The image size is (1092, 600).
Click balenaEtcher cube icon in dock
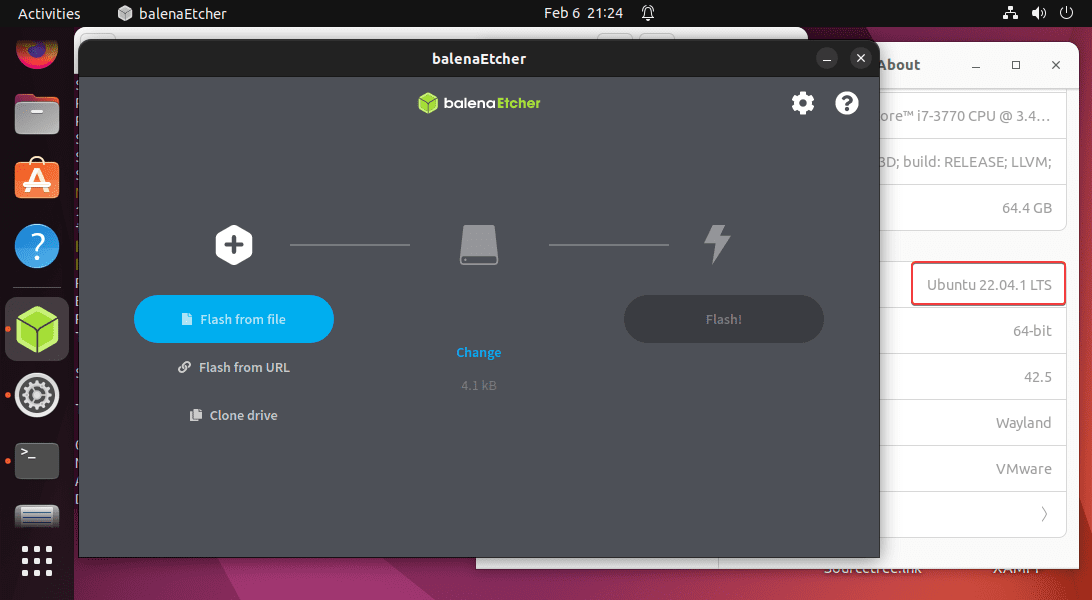pos(37,329)
